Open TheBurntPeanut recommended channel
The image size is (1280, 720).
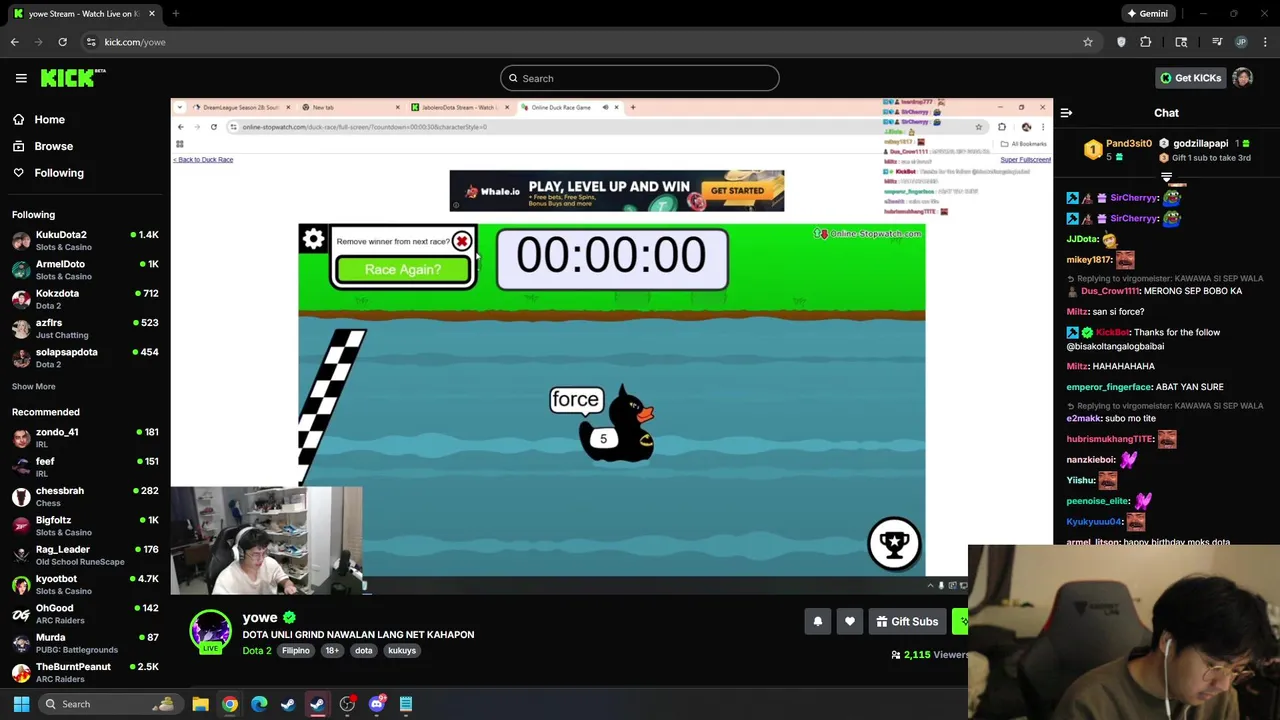[85, 672]
